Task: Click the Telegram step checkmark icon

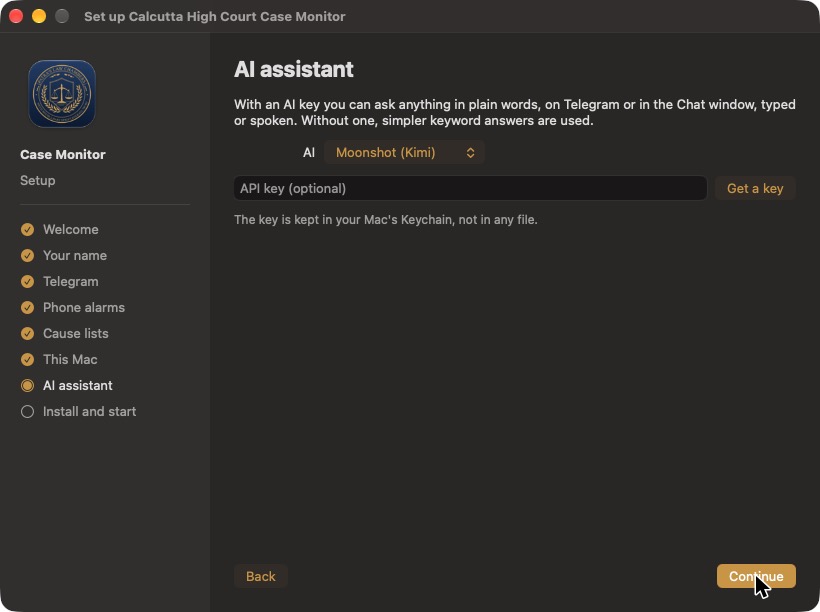Action: pos(27,281)
